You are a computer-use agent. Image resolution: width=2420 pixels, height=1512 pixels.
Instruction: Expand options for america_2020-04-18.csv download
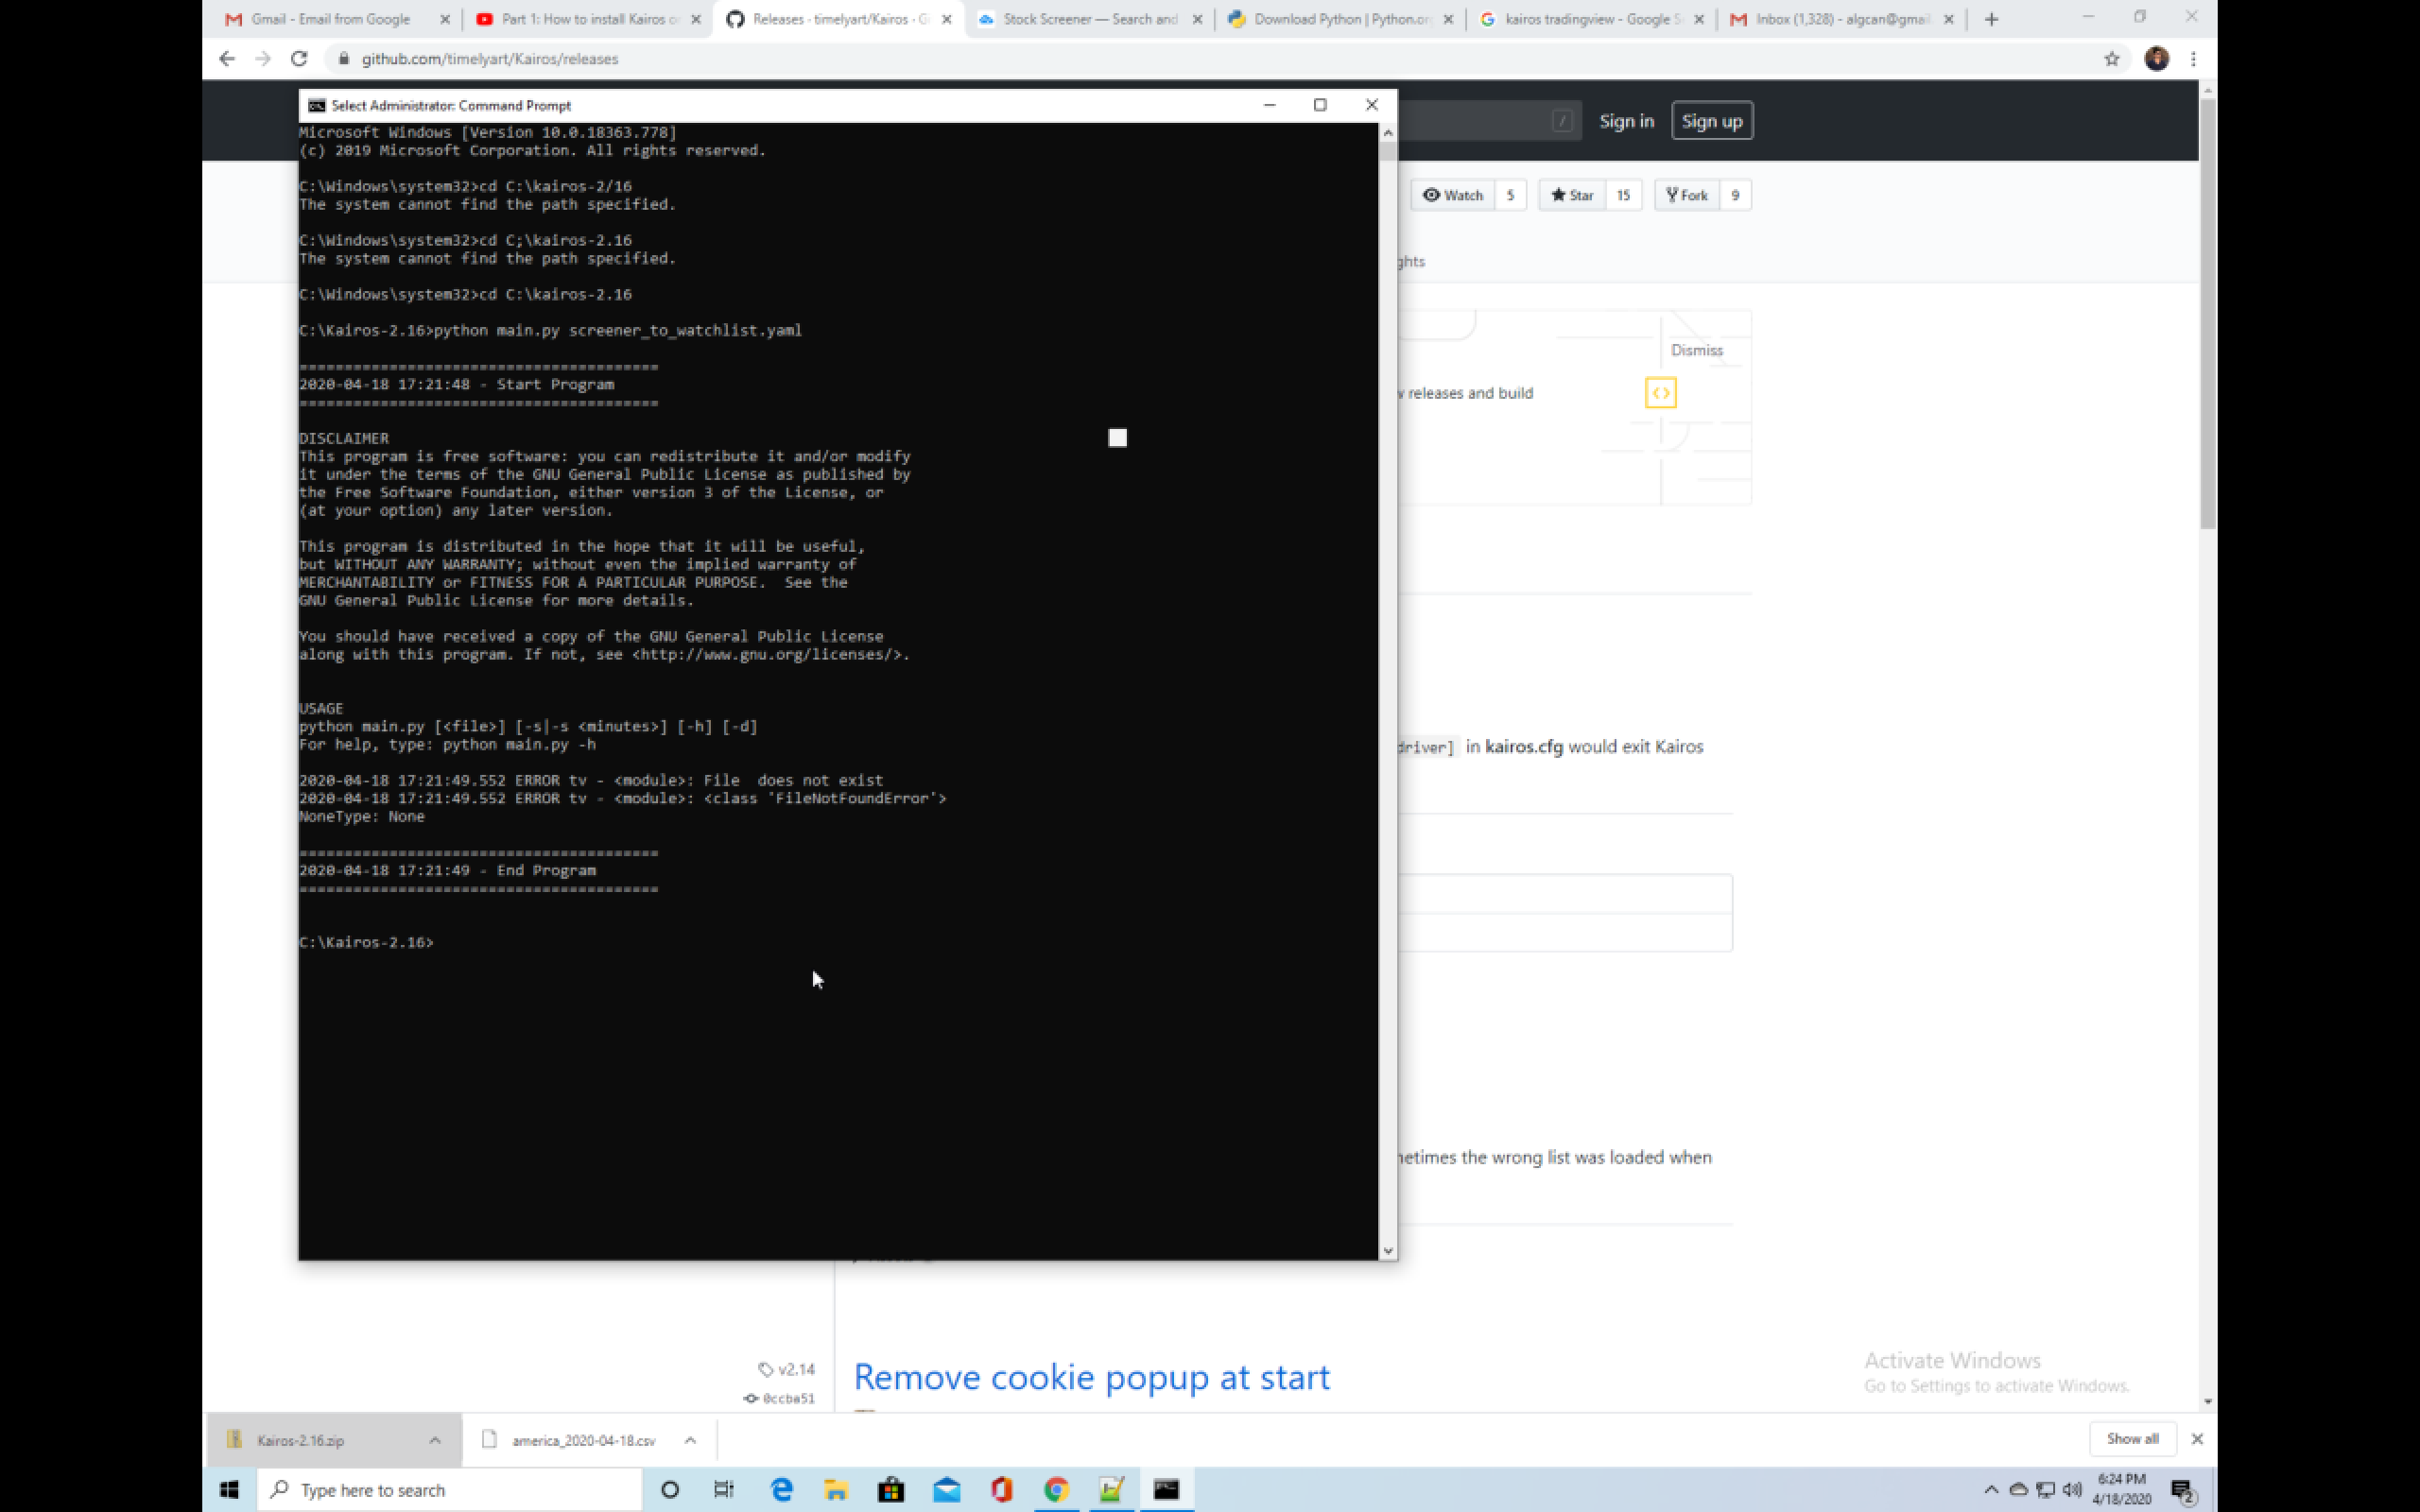click(x=690, y=1440)
